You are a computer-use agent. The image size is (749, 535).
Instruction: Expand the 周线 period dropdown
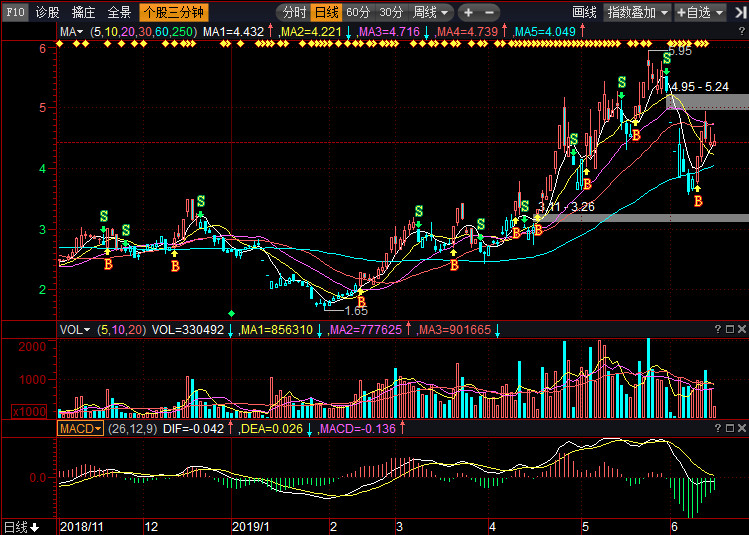click(430, 13)
